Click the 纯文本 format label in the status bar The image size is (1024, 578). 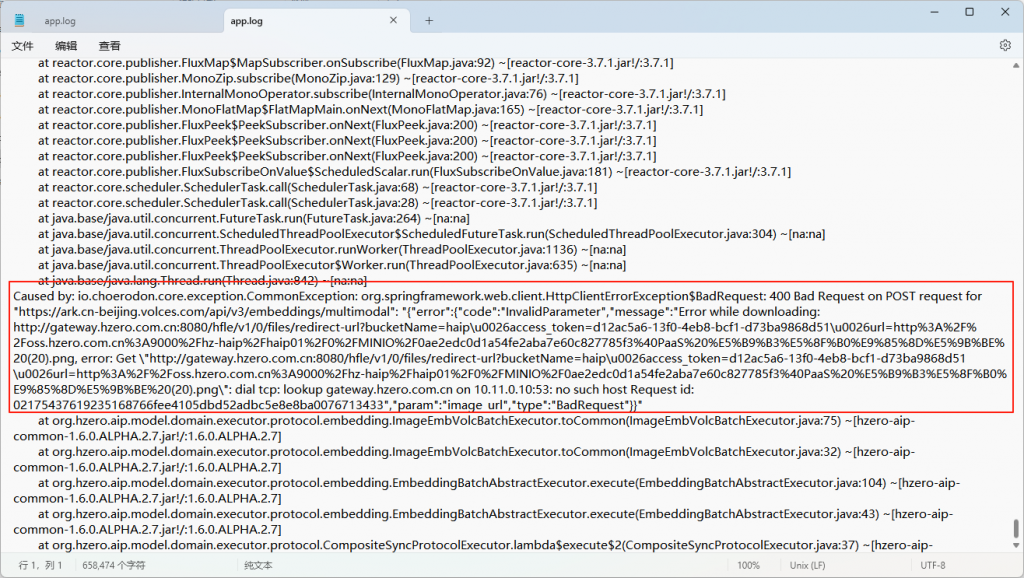[x=258, y=566]
